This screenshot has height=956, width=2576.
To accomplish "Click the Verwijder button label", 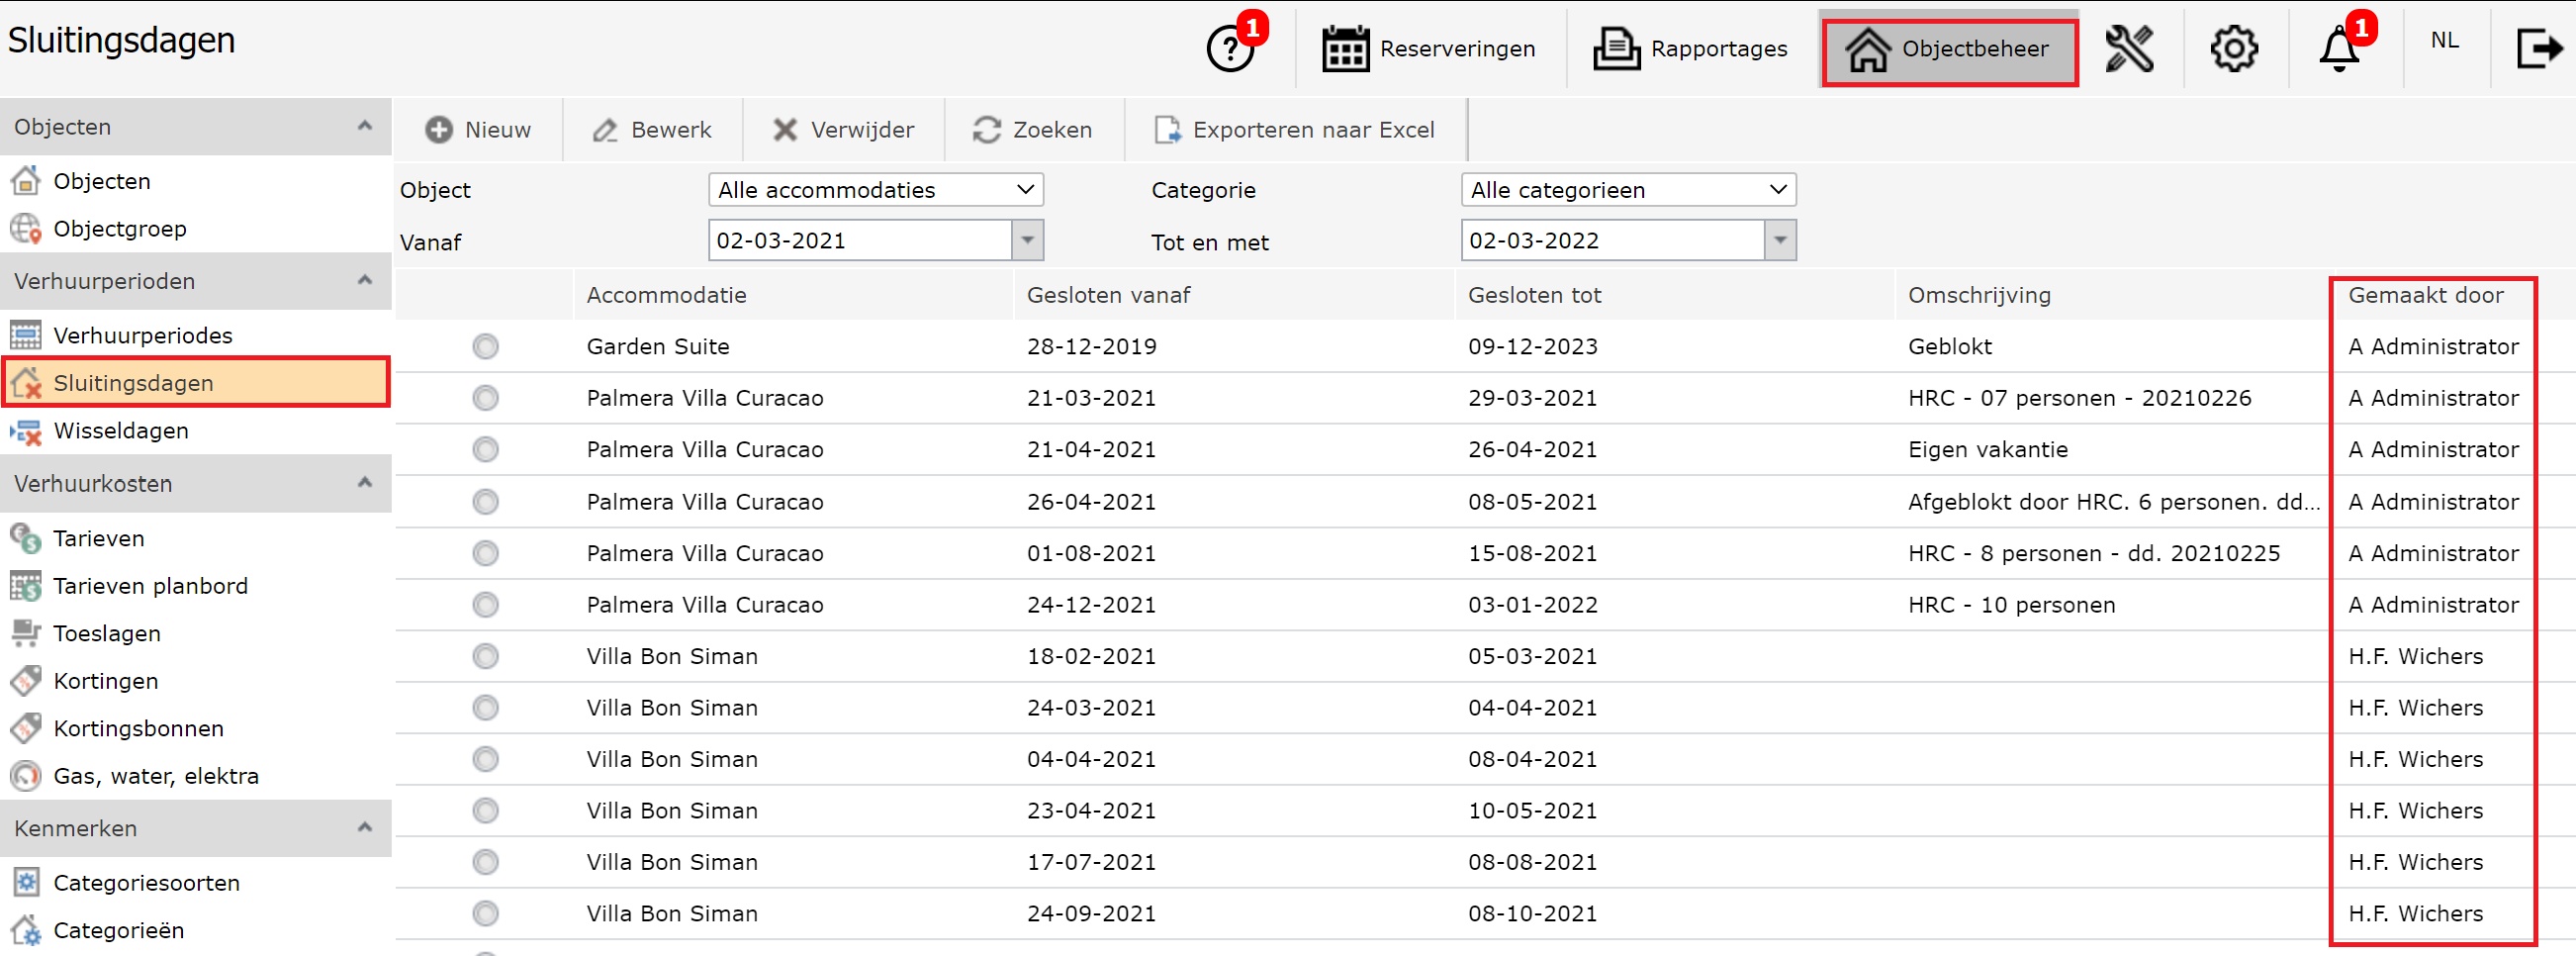I will tap(862, 130).
